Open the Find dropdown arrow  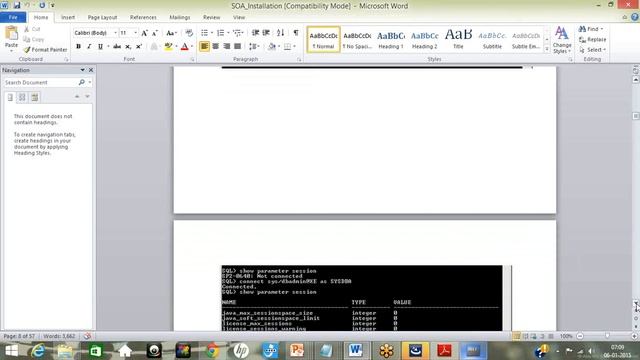[x=602, y=29]
